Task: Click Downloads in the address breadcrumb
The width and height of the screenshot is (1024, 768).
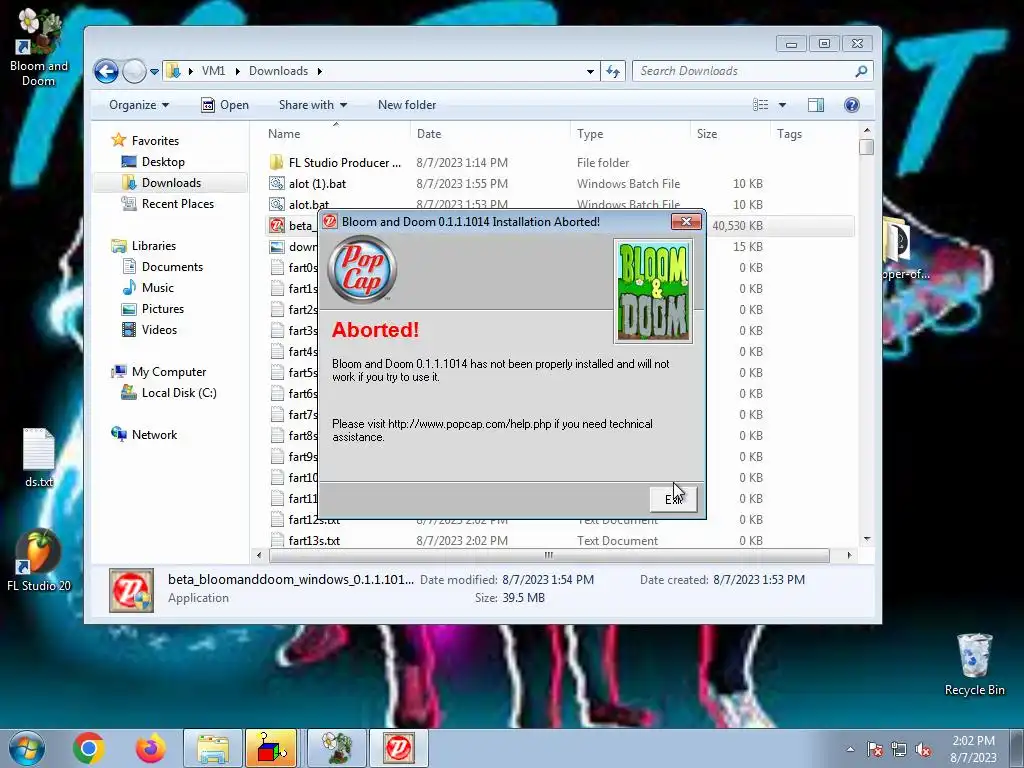Action: point(278,71)
